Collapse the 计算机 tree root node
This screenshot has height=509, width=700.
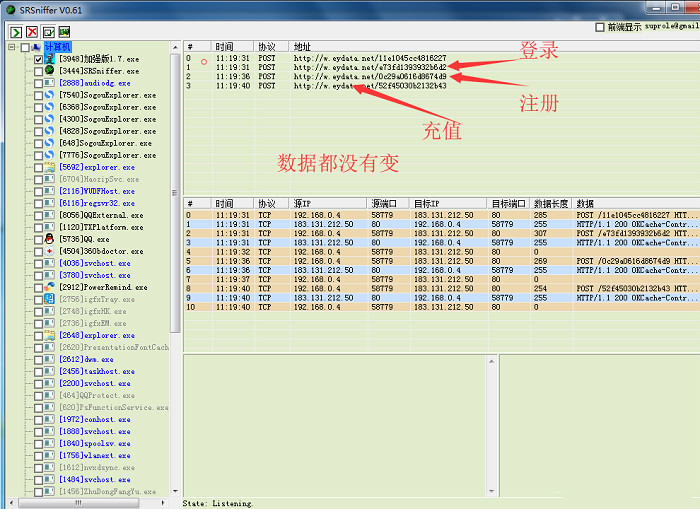pyautogui.click(x=12, y=47)
